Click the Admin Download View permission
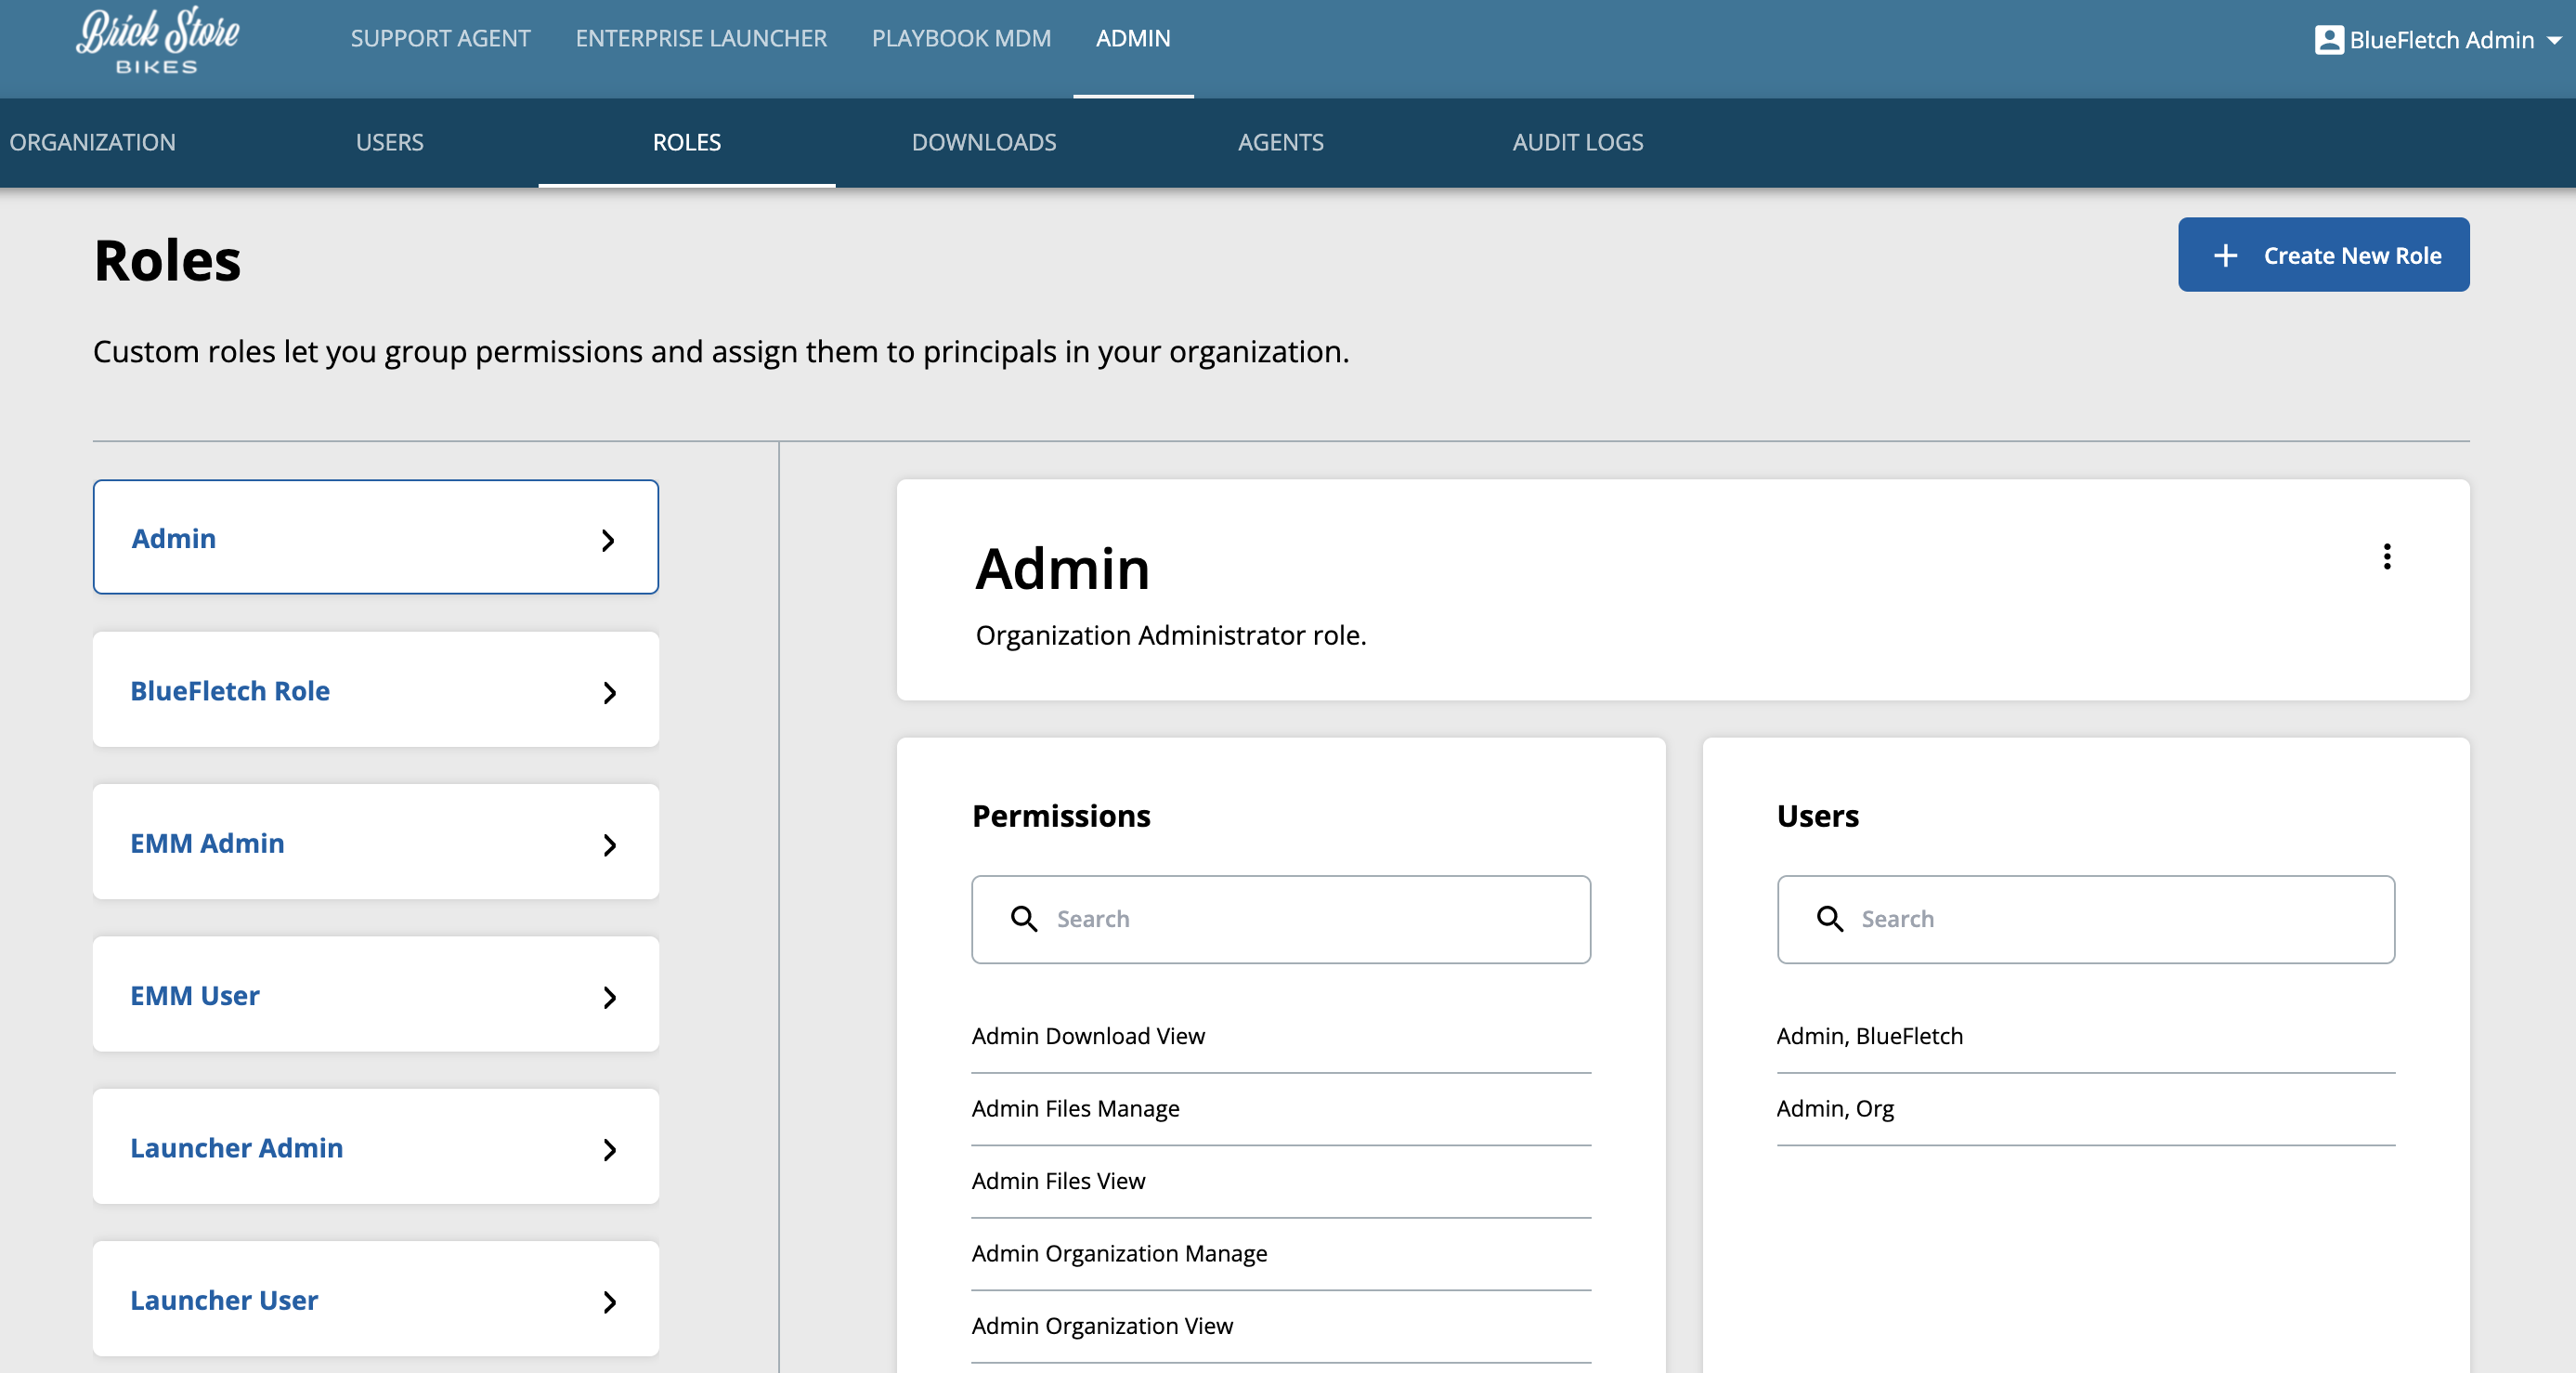This screenshot has width=2576, height=1373. click(1281, 1037)
